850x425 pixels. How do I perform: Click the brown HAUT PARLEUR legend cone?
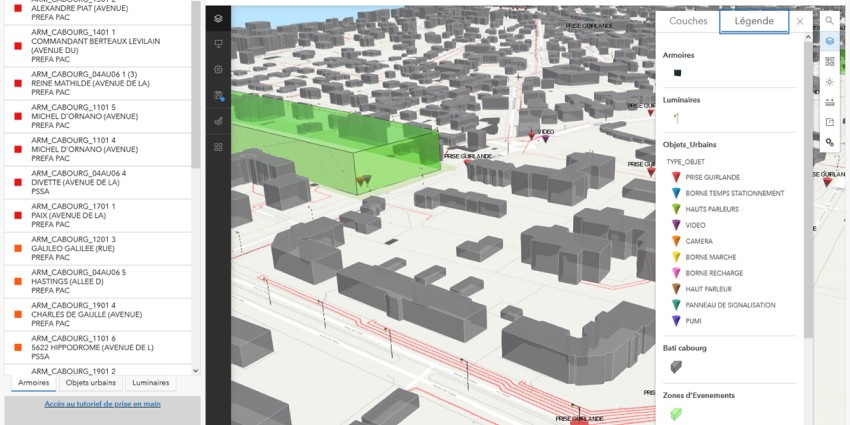pyautogui.click(x=676, y=289)
